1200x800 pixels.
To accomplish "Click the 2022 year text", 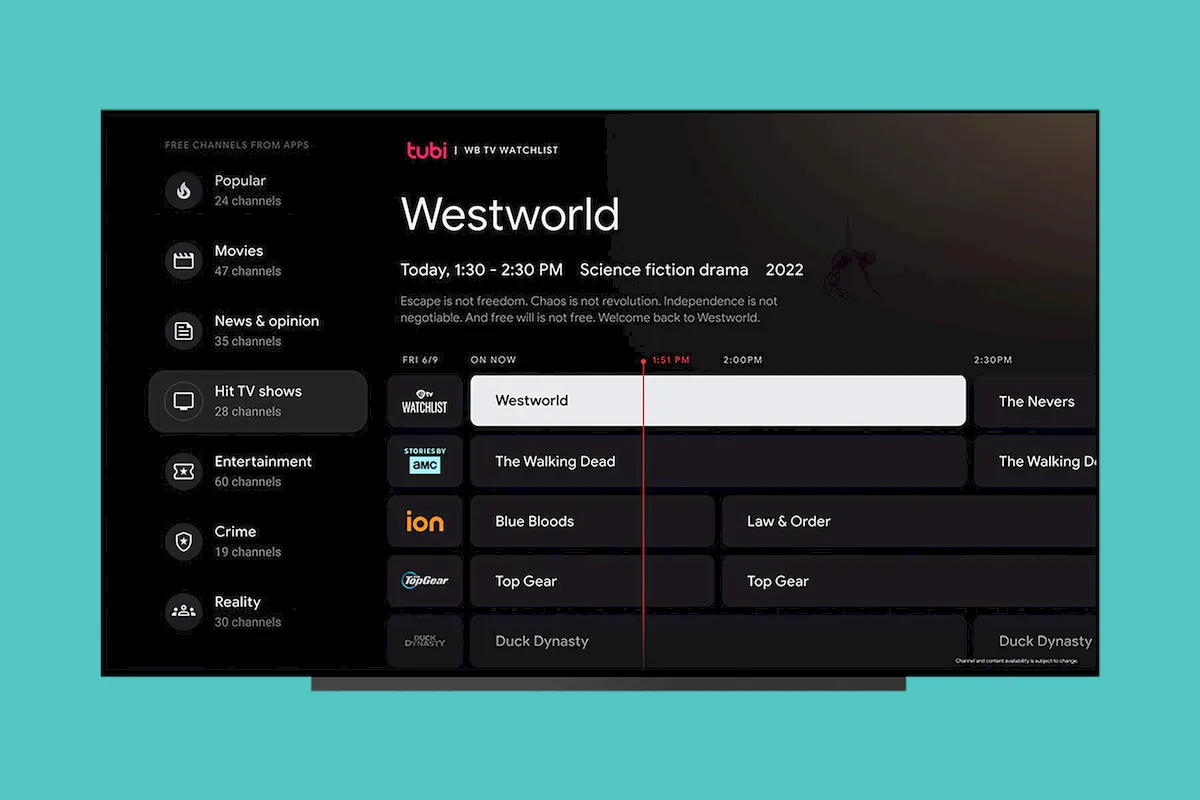I will [x=784, y=270].
